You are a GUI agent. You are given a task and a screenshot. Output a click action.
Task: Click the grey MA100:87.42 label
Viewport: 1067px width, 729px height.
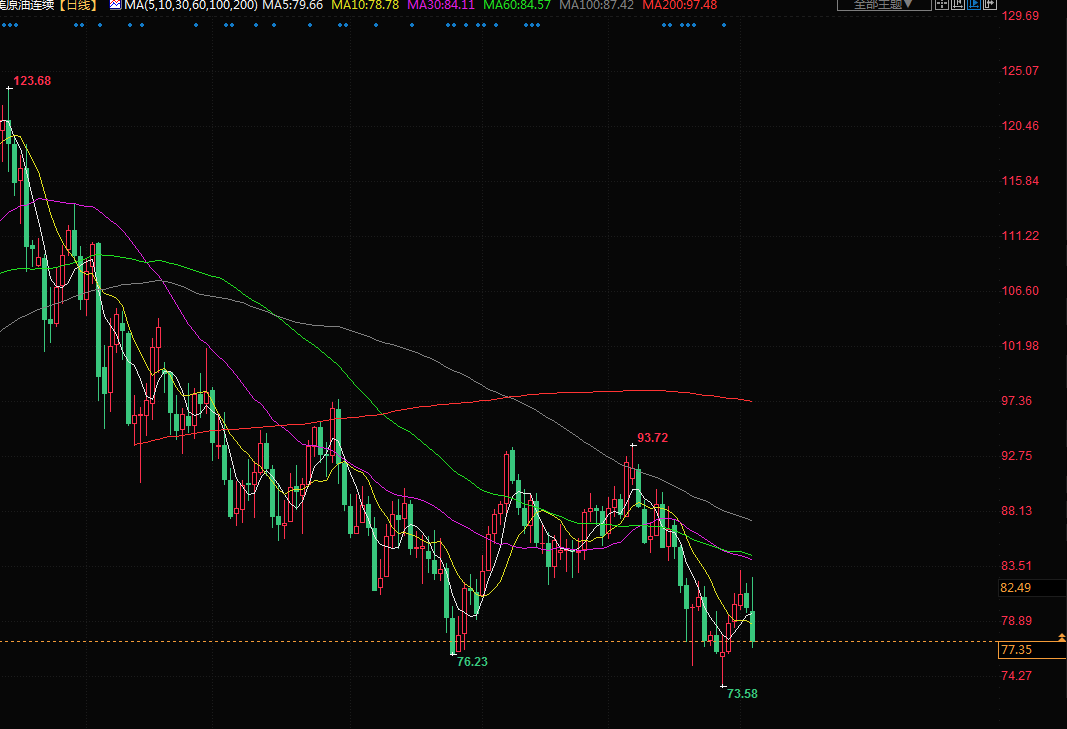tap(597, 6)
